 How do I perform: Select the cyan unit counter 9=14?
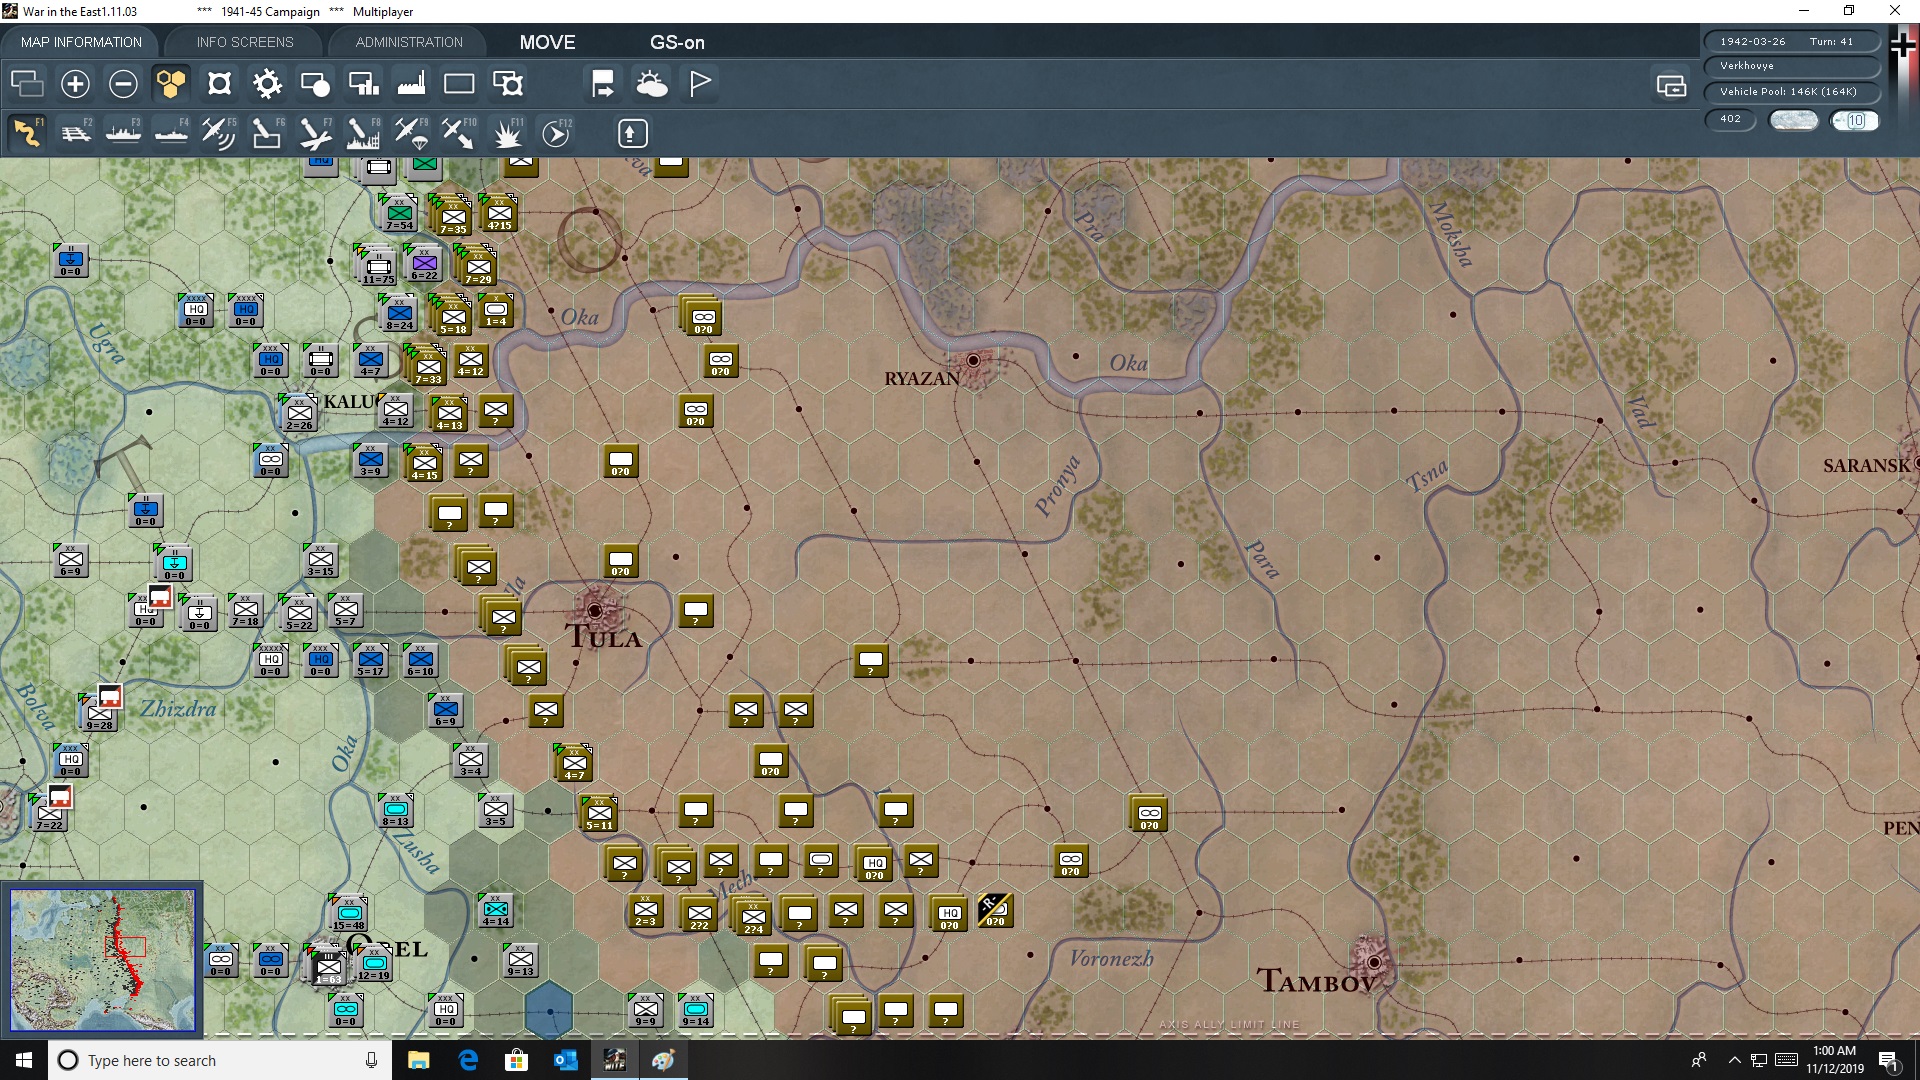695,1010
